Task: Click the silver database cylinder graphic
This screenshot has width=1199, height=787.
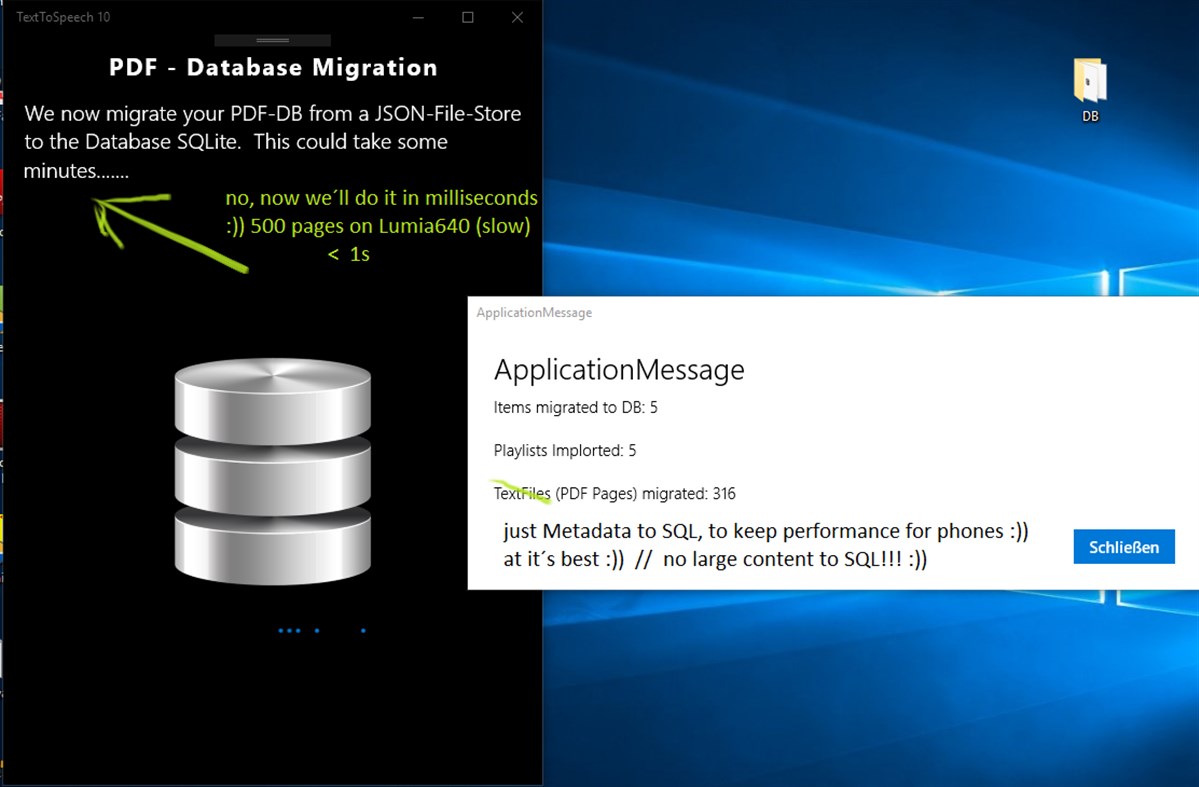Action: (272, 470)
